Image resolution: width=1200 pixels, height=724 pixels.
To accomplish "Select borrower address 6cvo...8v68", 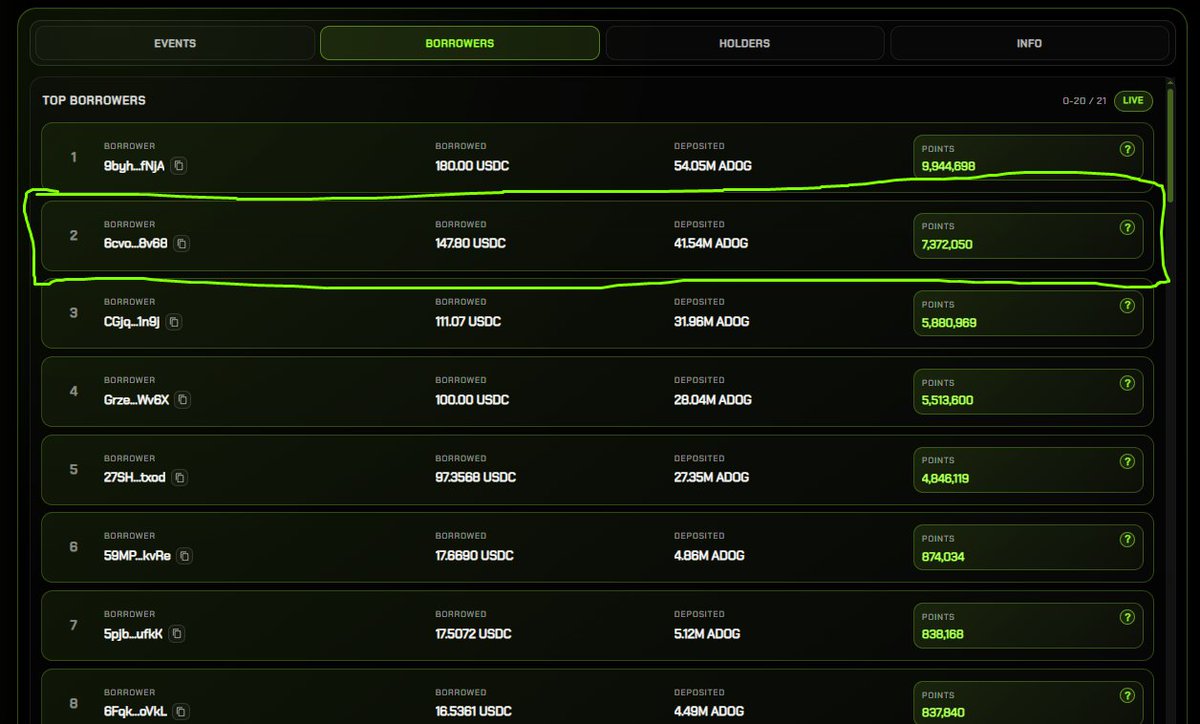I will [x=136, y=243].
